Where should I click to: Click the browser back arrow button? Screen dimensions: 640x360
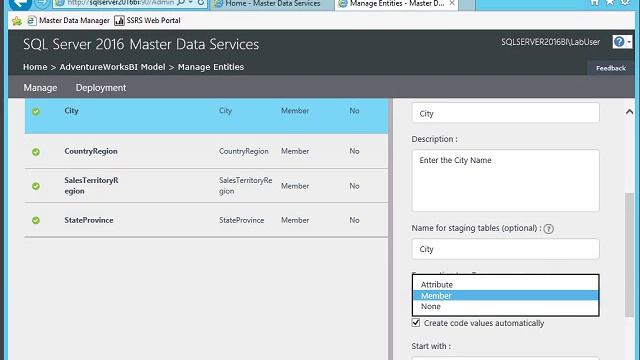pos(20,3)
